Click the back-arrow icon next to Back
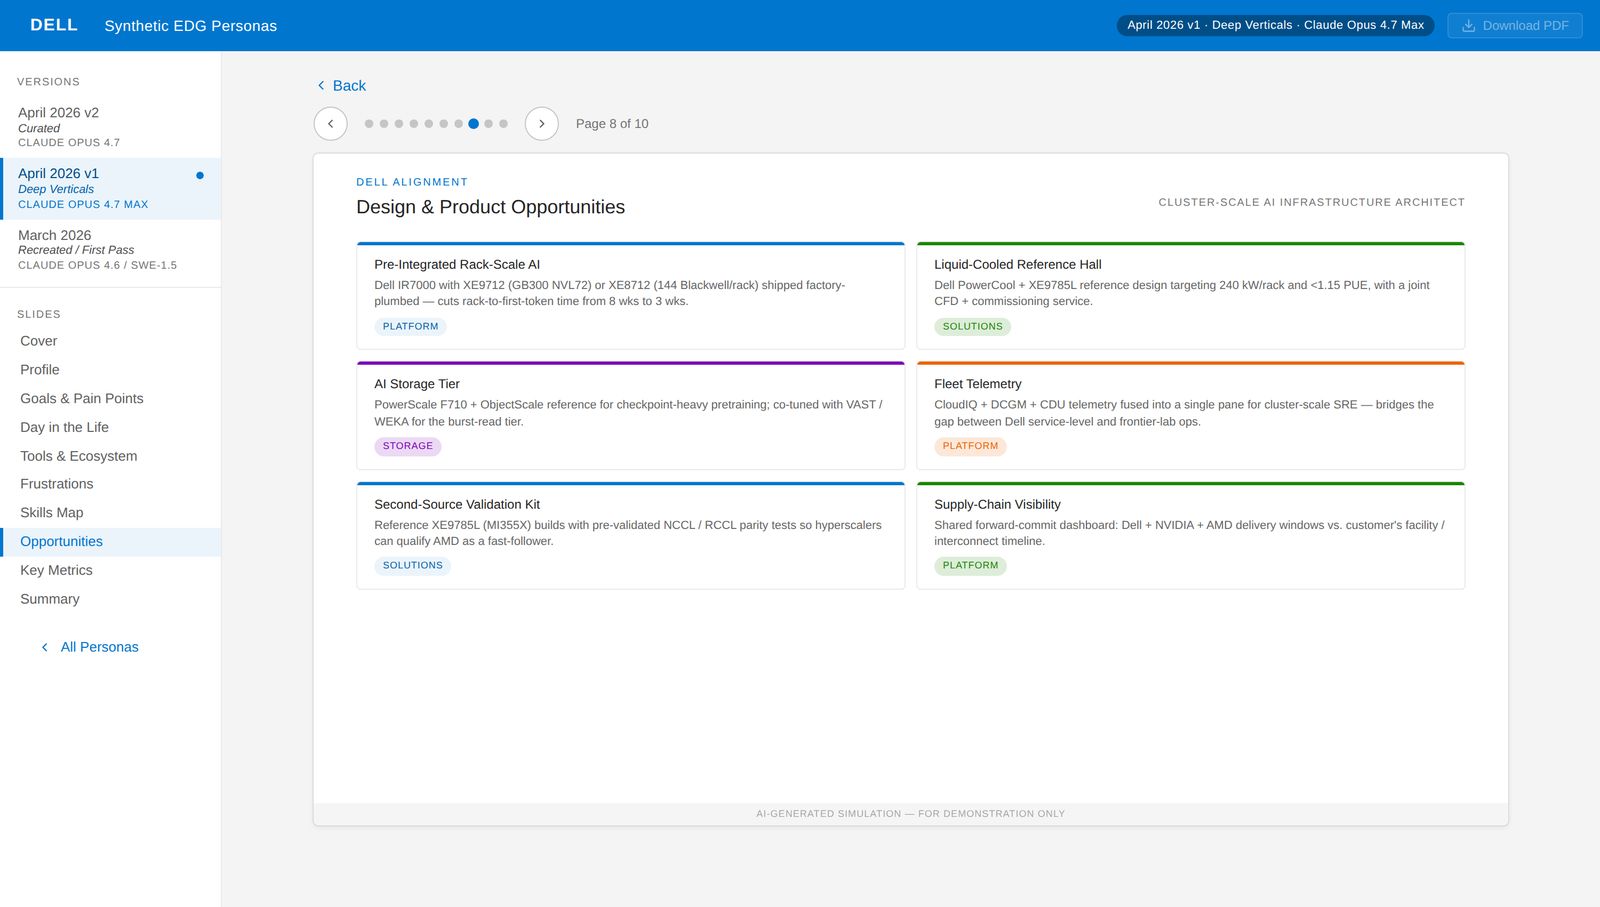1600x907 pixels. point(320,86)
